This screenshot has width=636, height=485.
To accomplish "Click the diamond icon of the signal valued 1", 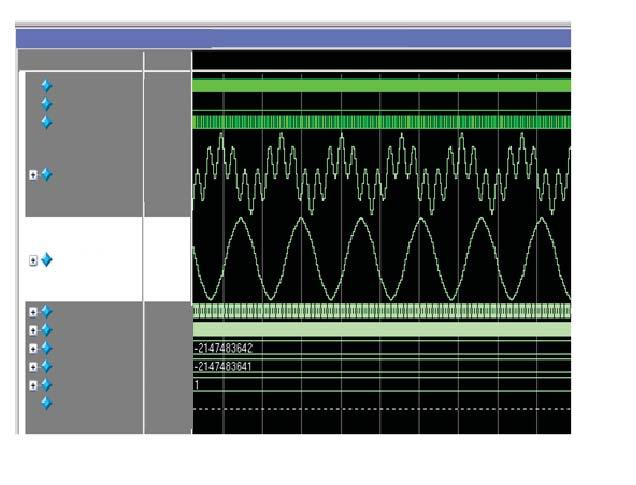I will coord(47,385).
